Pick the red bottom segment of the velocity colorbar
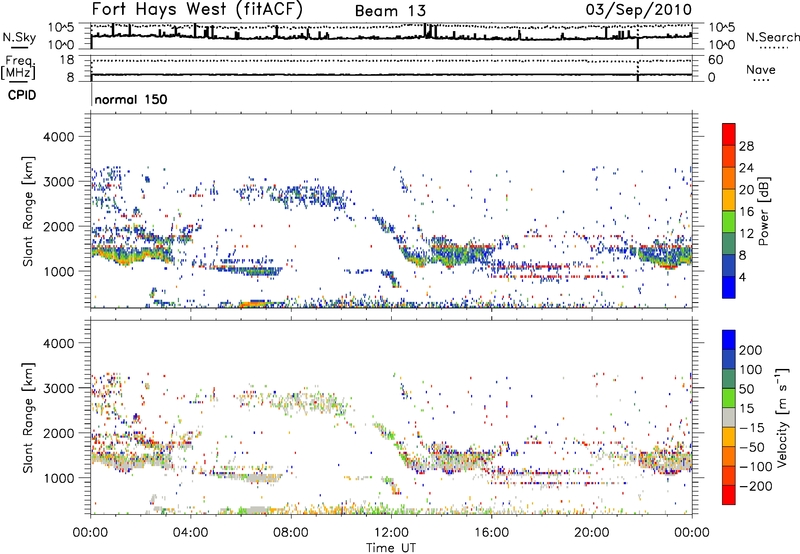800x554 pixels. point(729,495)
